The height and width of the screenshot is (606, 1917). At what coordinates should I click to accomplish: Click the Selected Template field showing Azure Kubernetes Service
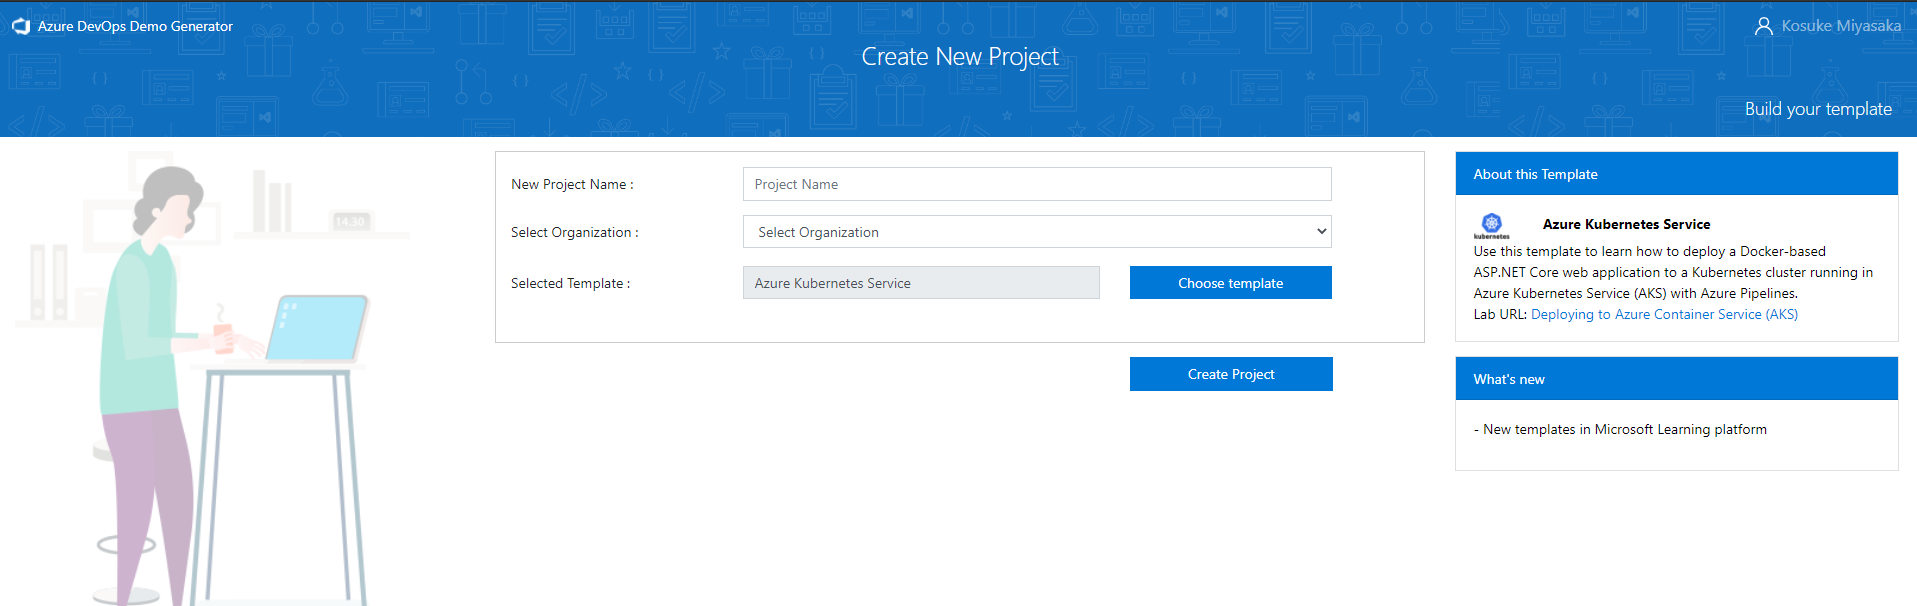click(x=921, y=283)
